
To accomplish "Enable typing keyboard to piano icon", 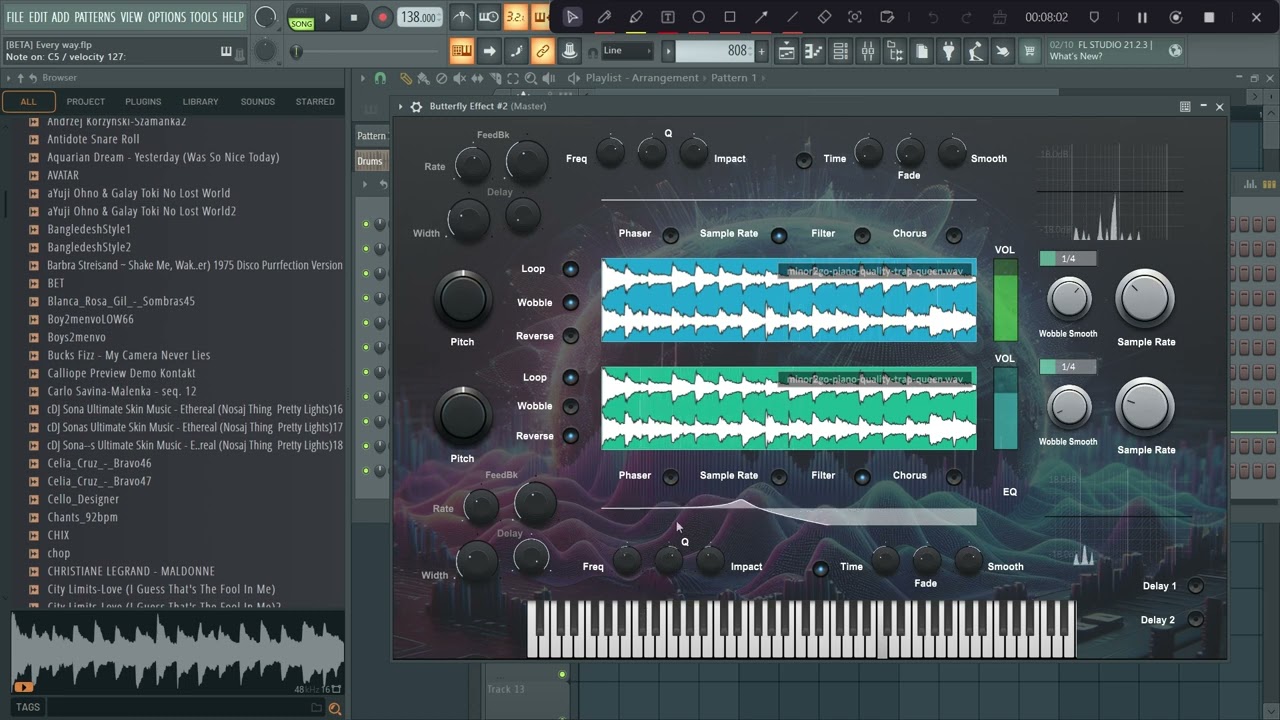I will (461, 51).
